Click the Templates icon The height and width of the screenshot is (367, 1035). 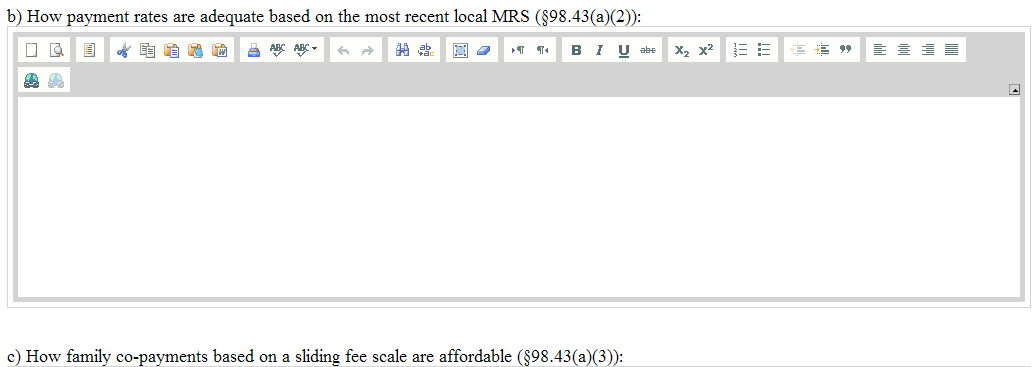[x=89, y=50]
